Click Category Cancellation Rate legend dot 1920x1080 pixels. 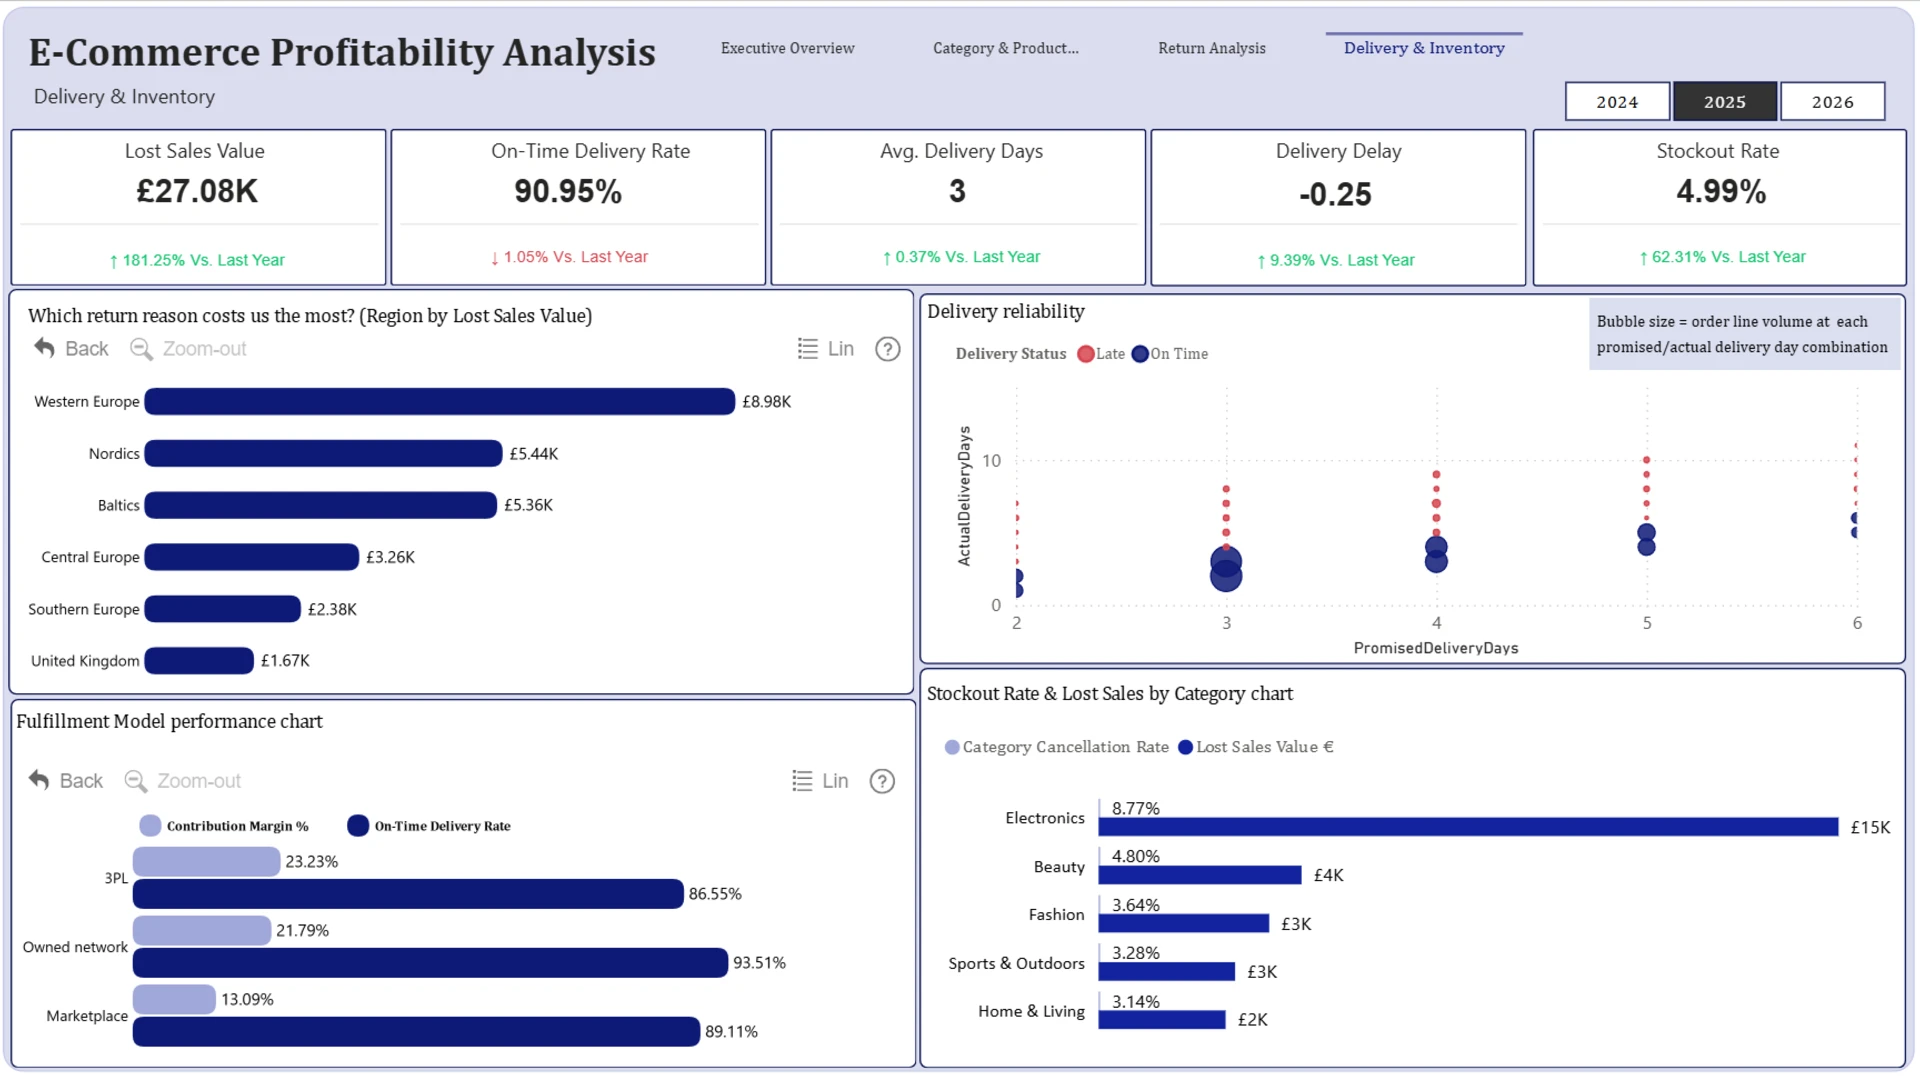[x=952, y=747]
